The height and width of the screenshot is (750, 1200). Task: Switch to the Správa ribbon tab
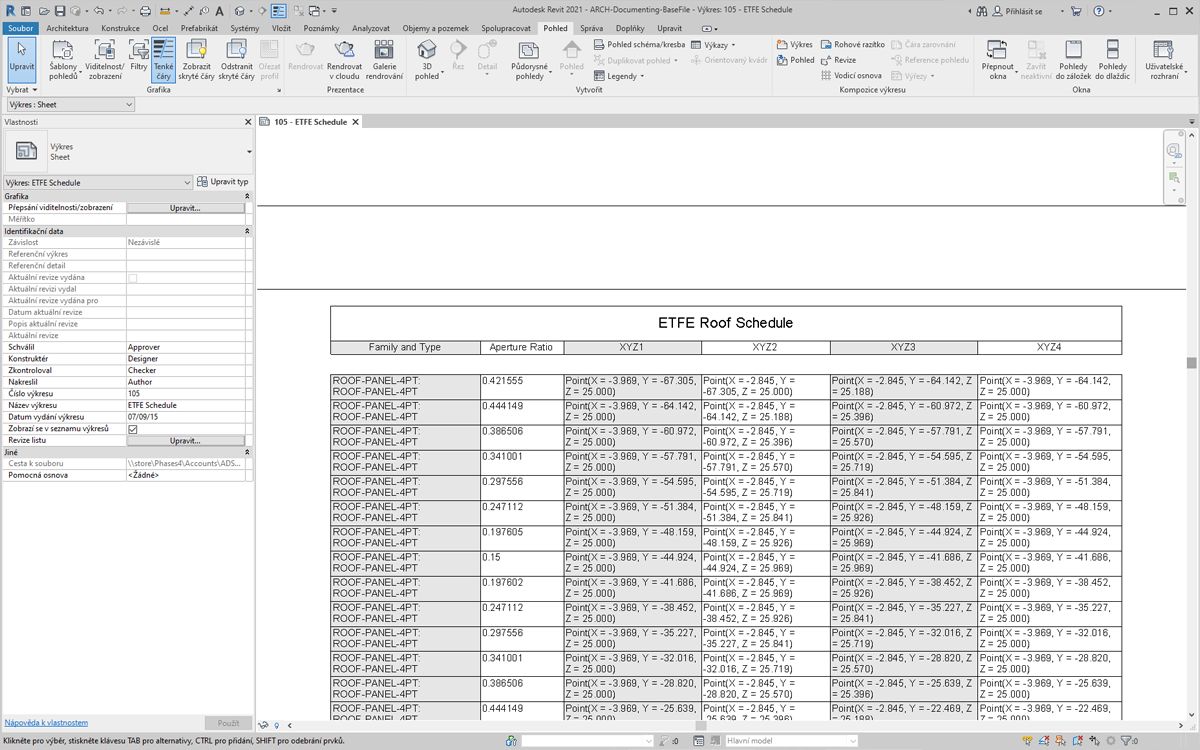click(x=592, y=28)
